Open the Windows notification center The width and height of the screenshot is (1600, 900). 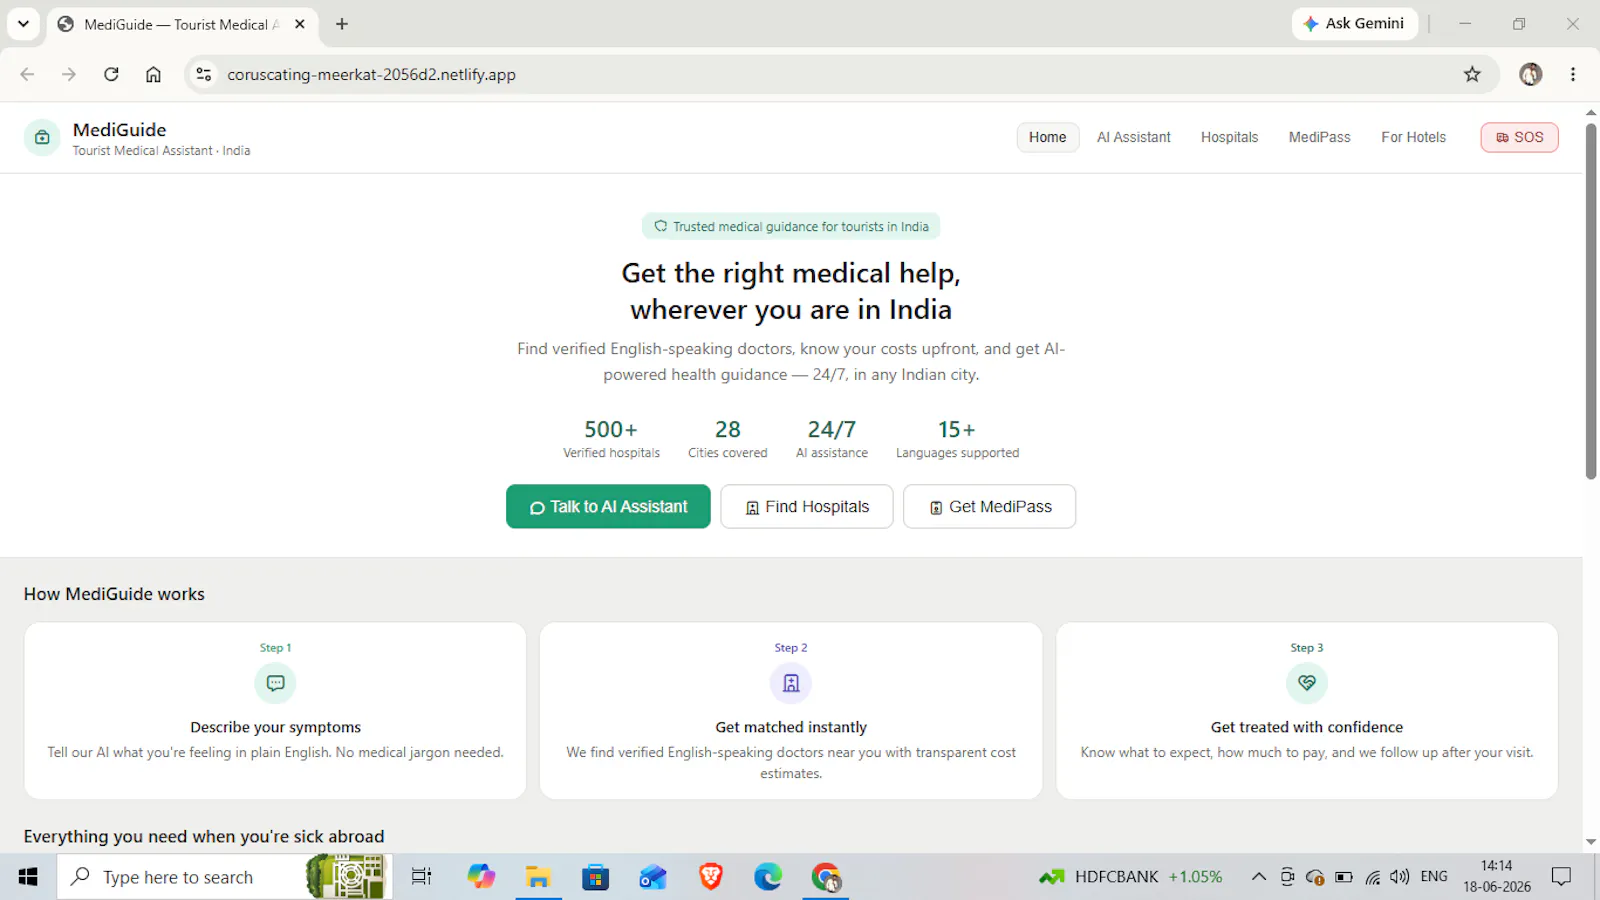[x=1561, y=877]
